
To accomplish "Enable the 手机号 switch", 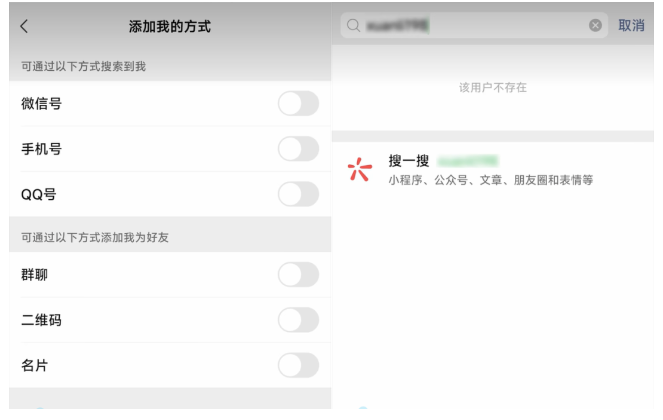I will [x=298, y=149].
